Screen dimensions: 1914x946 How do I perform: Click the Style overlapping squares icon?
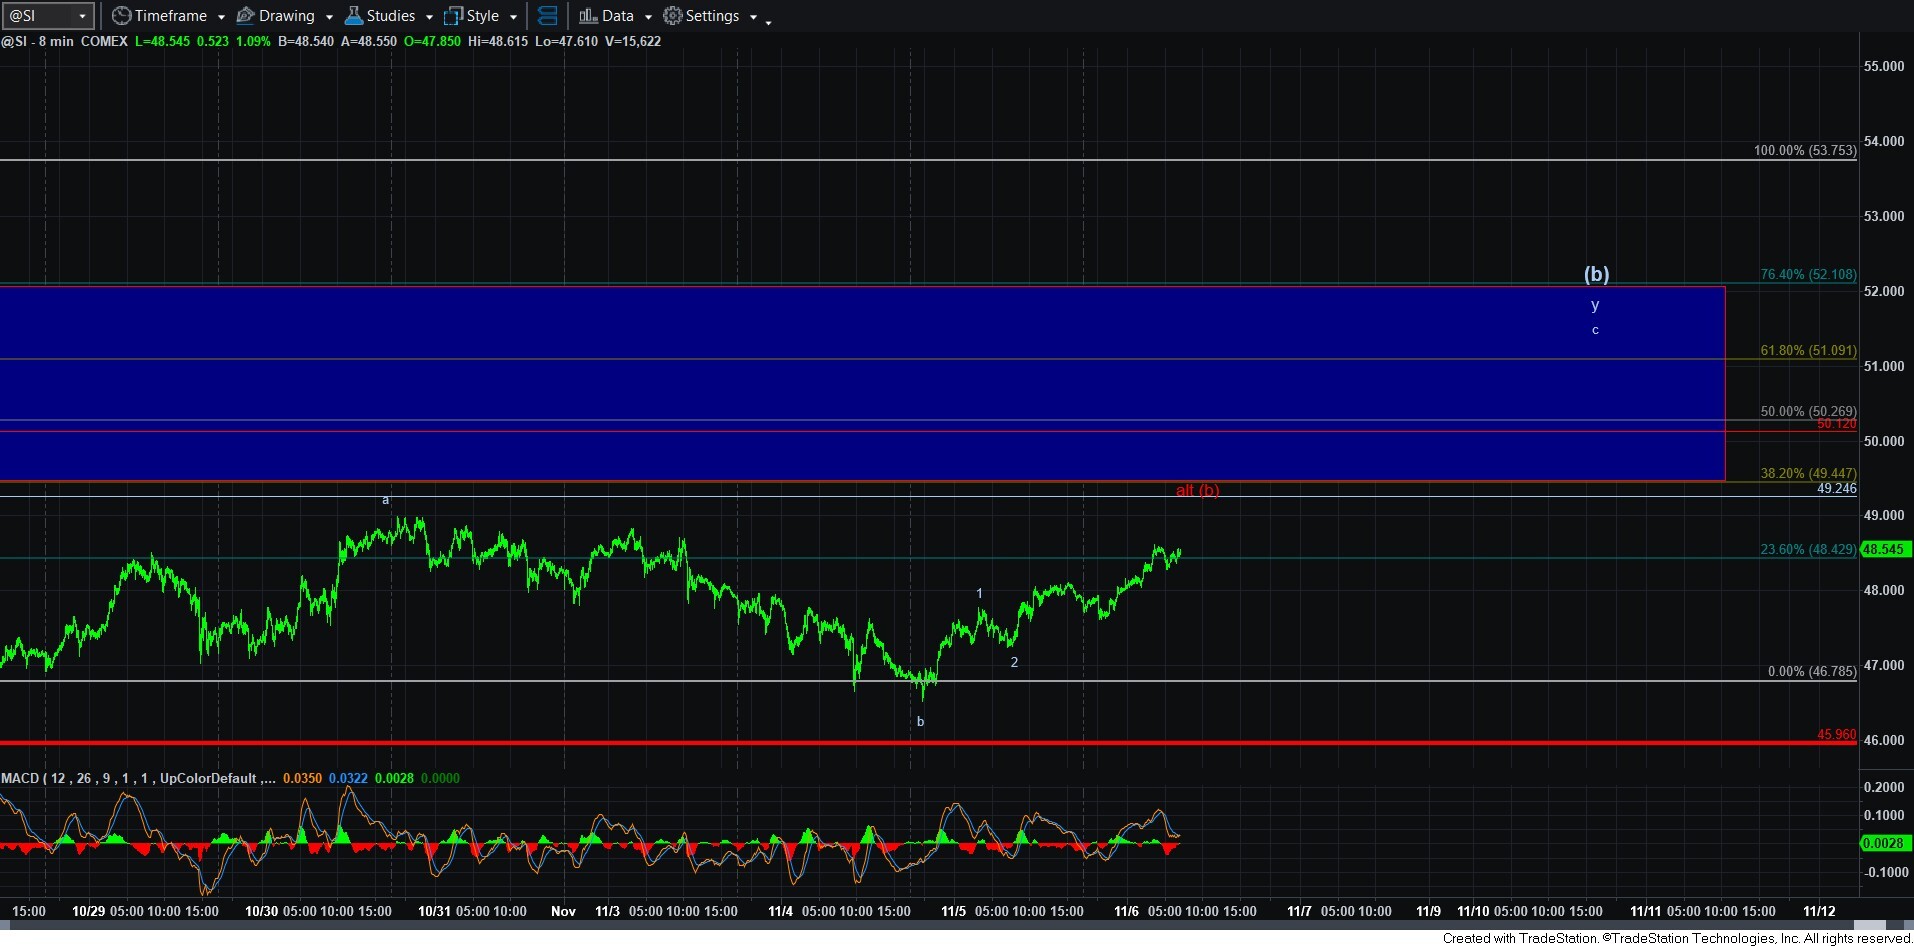coord(453,16)
